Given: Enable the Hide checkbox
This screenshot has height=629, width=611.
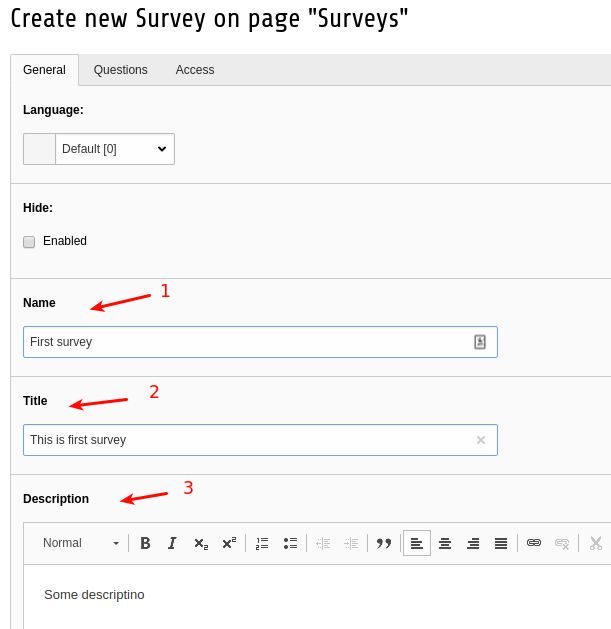Looking at the screenshot, I should click(x=29, y=241).
